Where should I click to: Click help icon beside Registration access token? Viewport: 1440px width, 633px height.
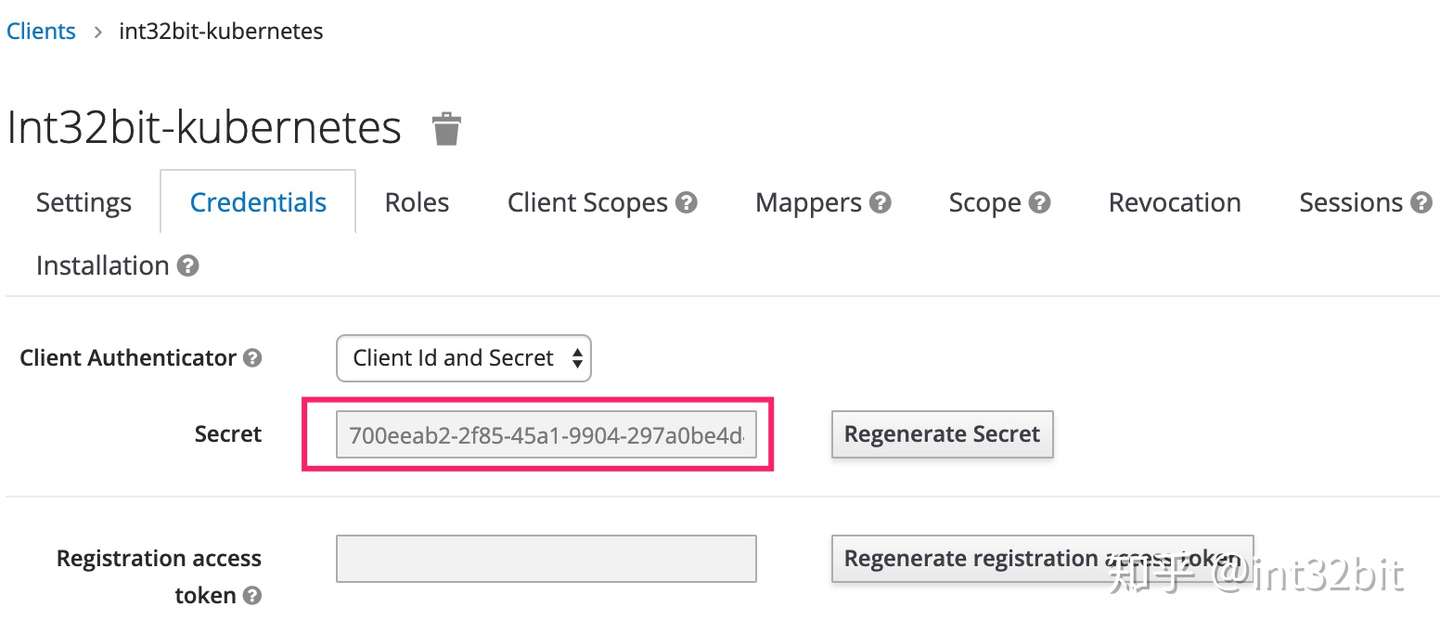(x=253, y=596)
